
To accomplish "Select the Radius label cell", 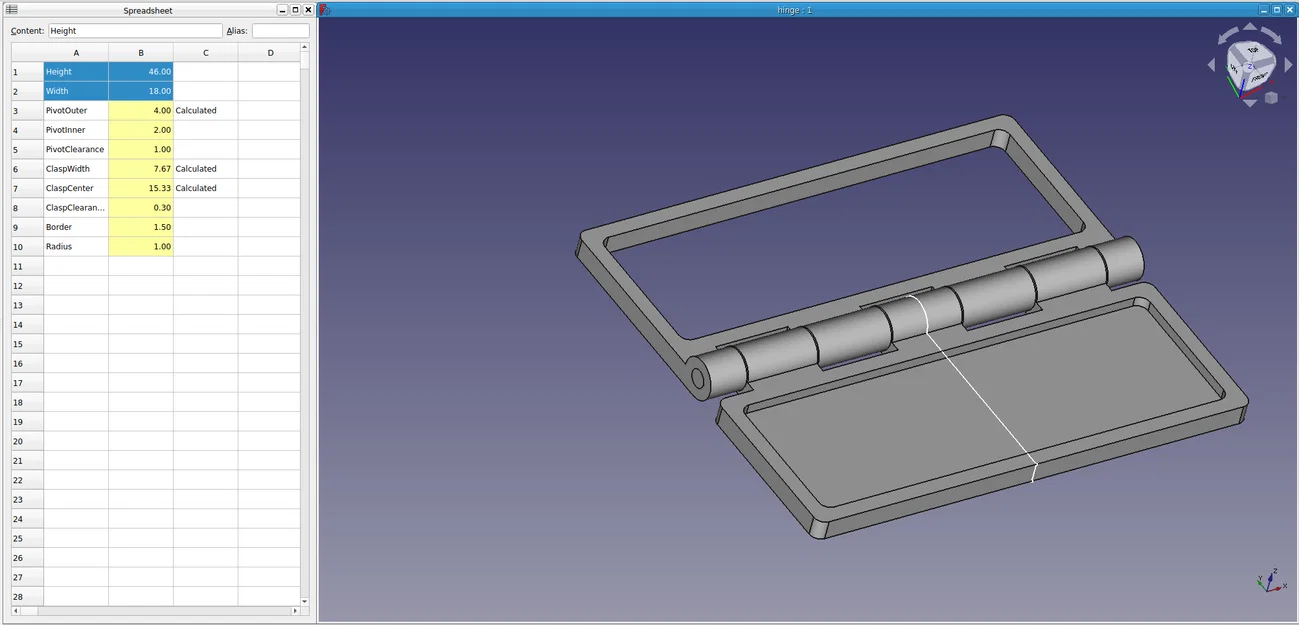I will (x=76, y=246).
